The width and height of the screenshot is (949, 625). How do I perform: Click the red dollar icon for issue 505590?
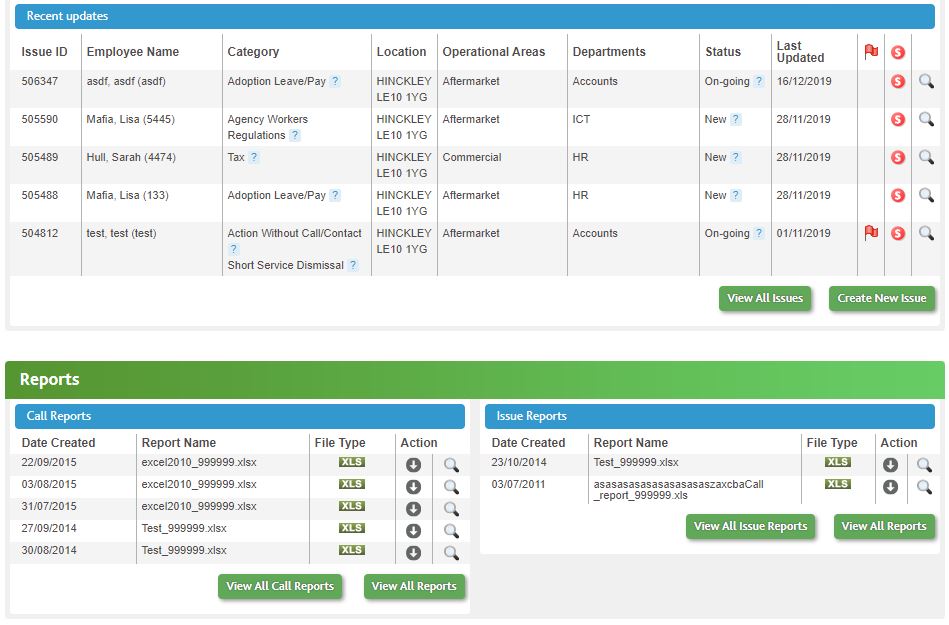(897, 120)
